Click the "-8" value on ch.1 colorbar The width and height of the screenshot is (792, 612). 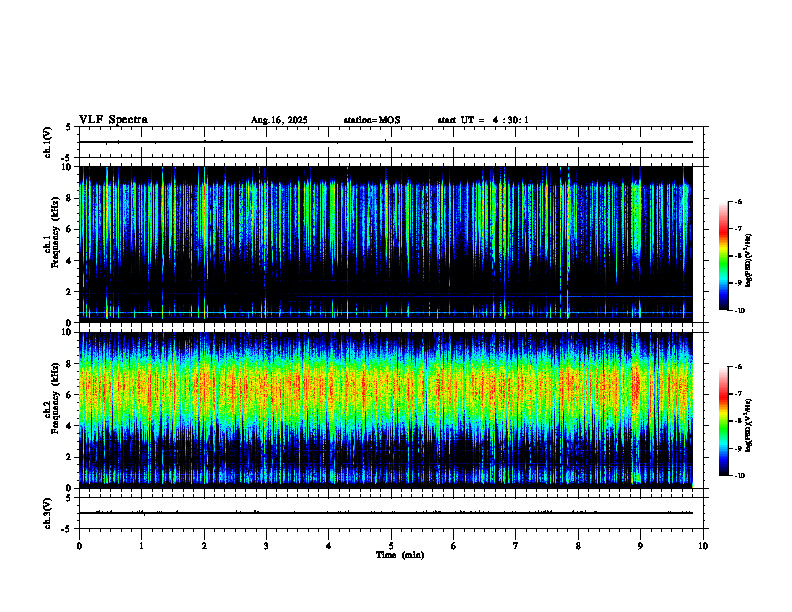coord(738,256)
